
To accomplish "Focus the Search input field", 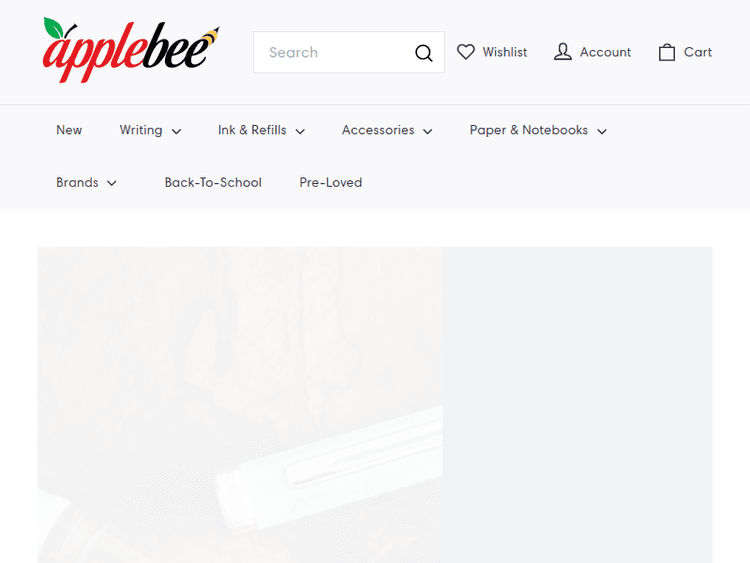I will (x=335, y=52).
